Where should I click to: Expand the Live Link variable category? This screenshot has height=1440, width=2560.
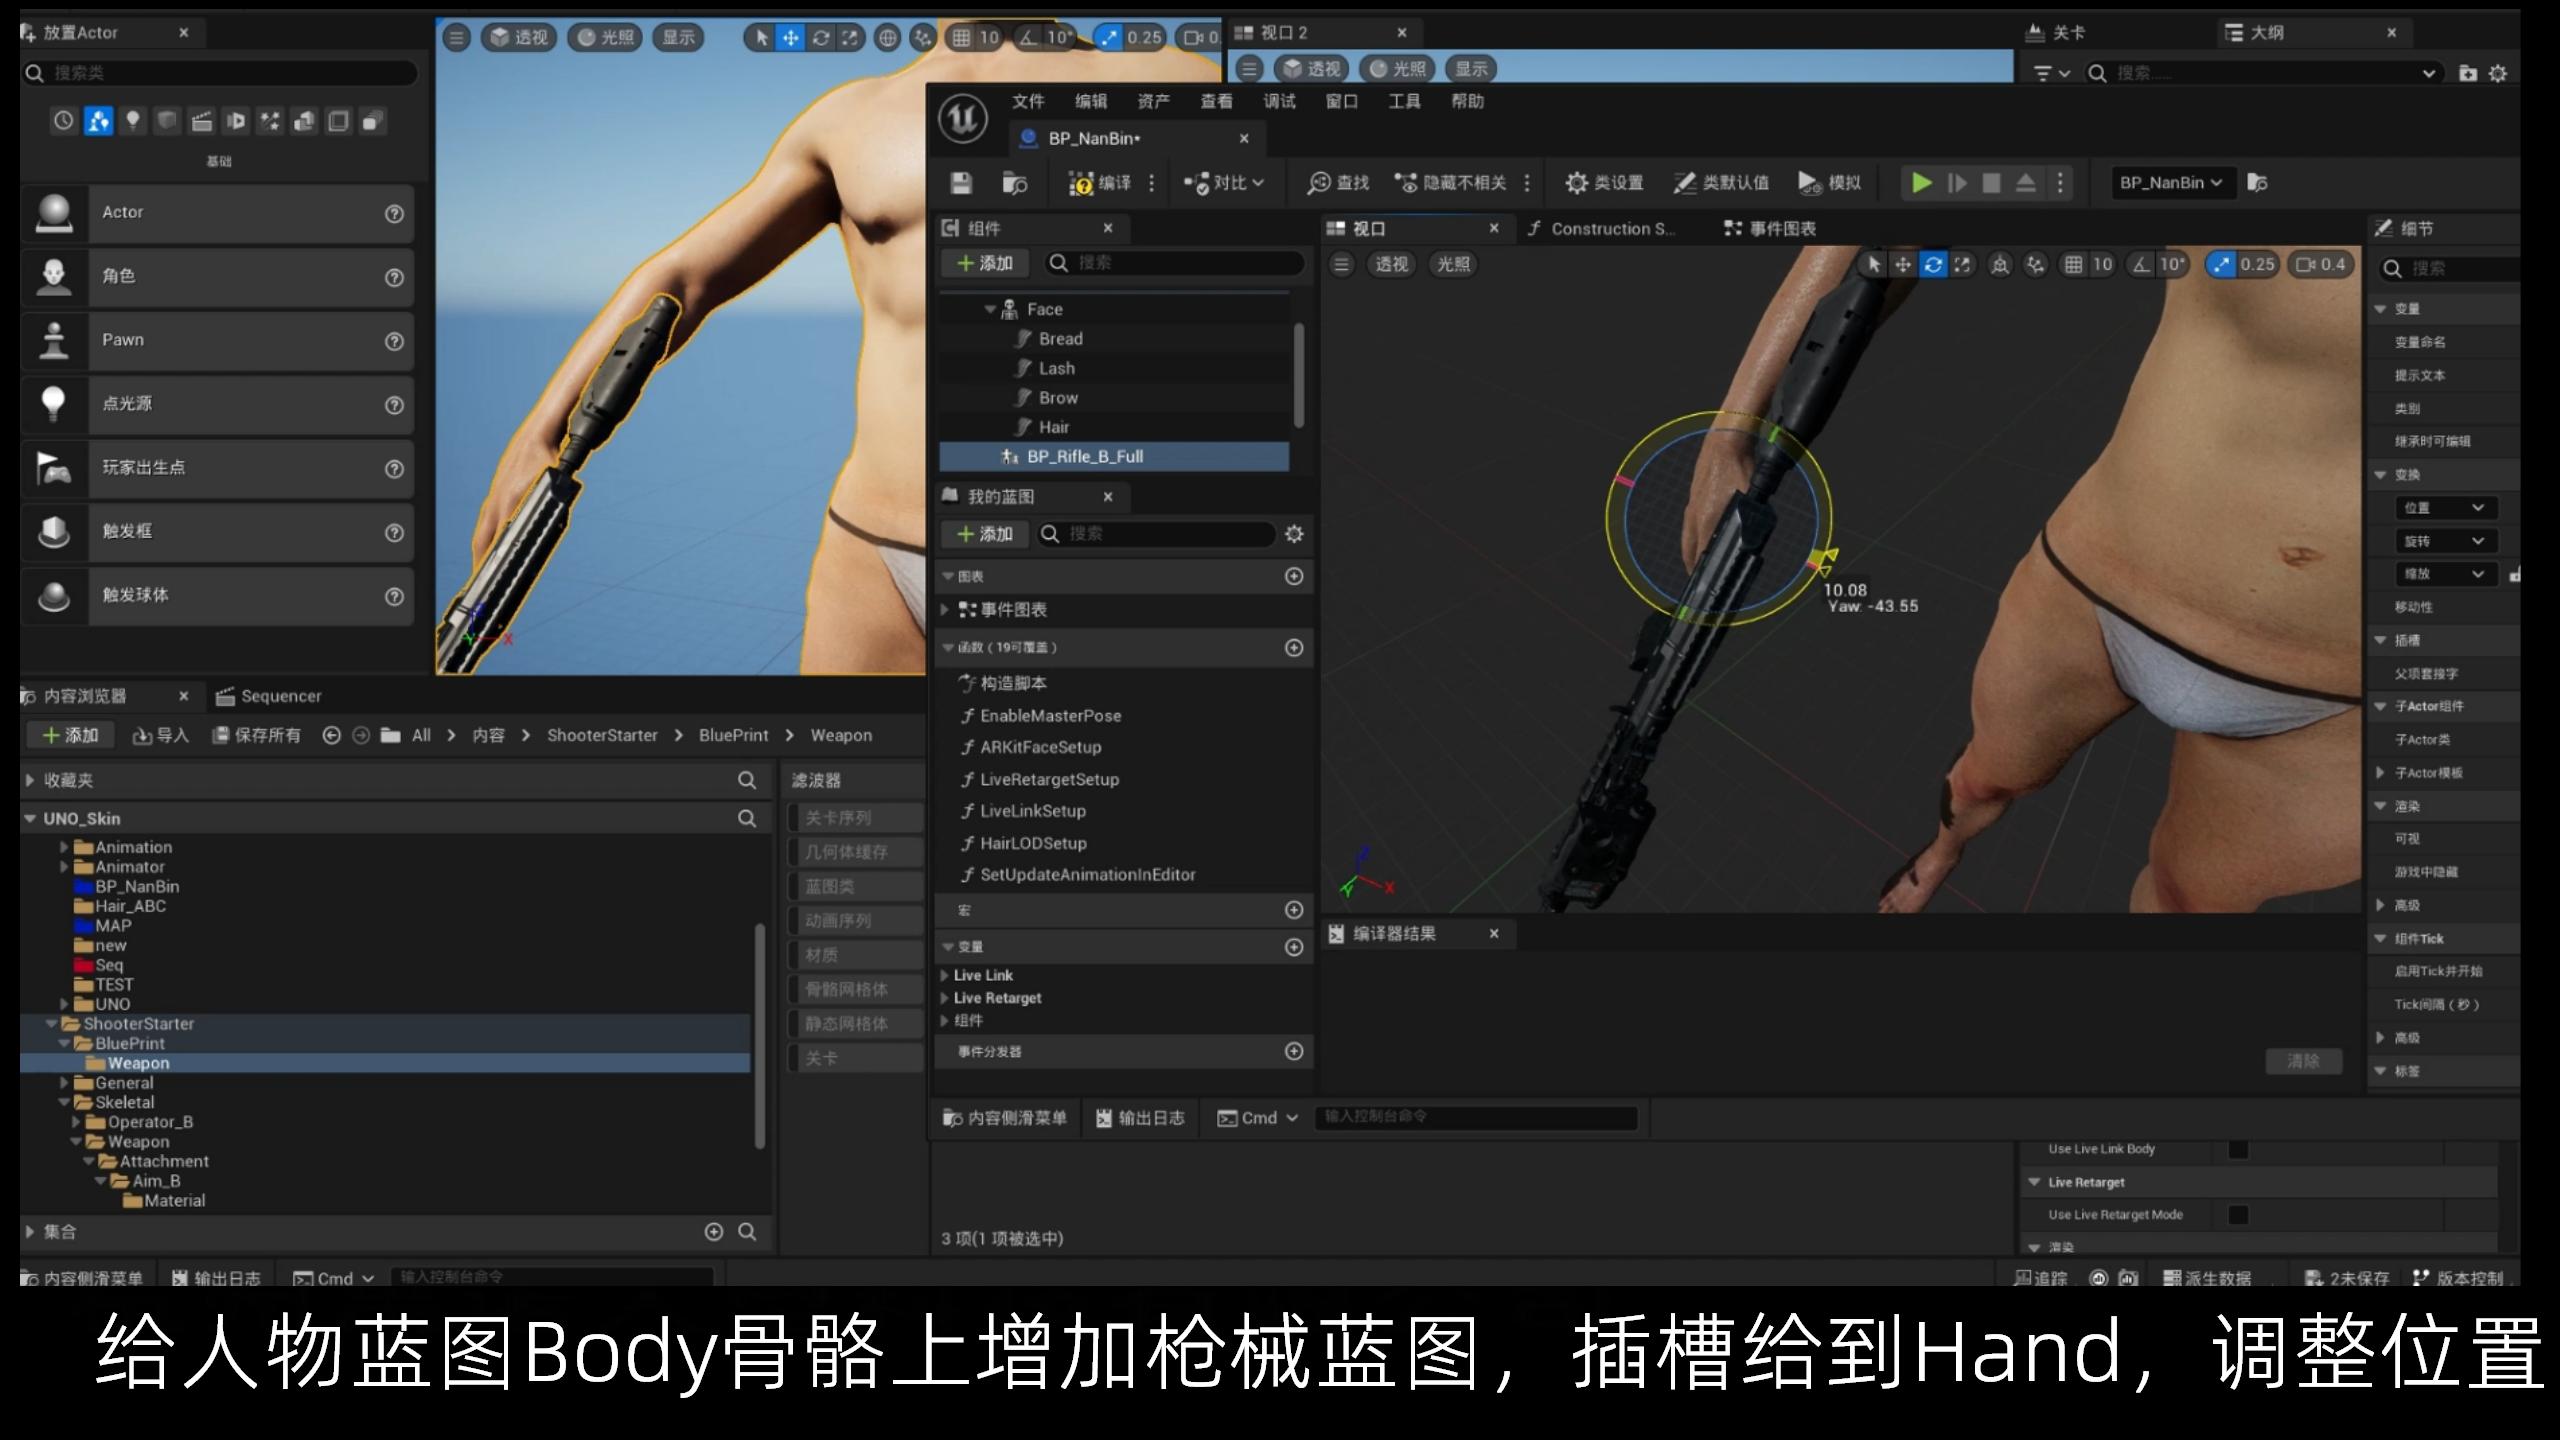944,975
